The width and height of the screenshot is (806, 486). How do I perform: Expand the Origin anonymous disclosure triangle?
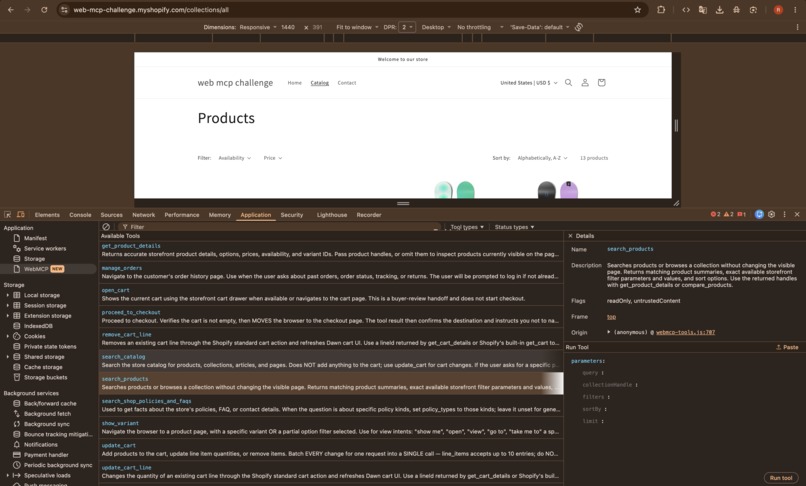pyautogui.click(x=609, y=332)
